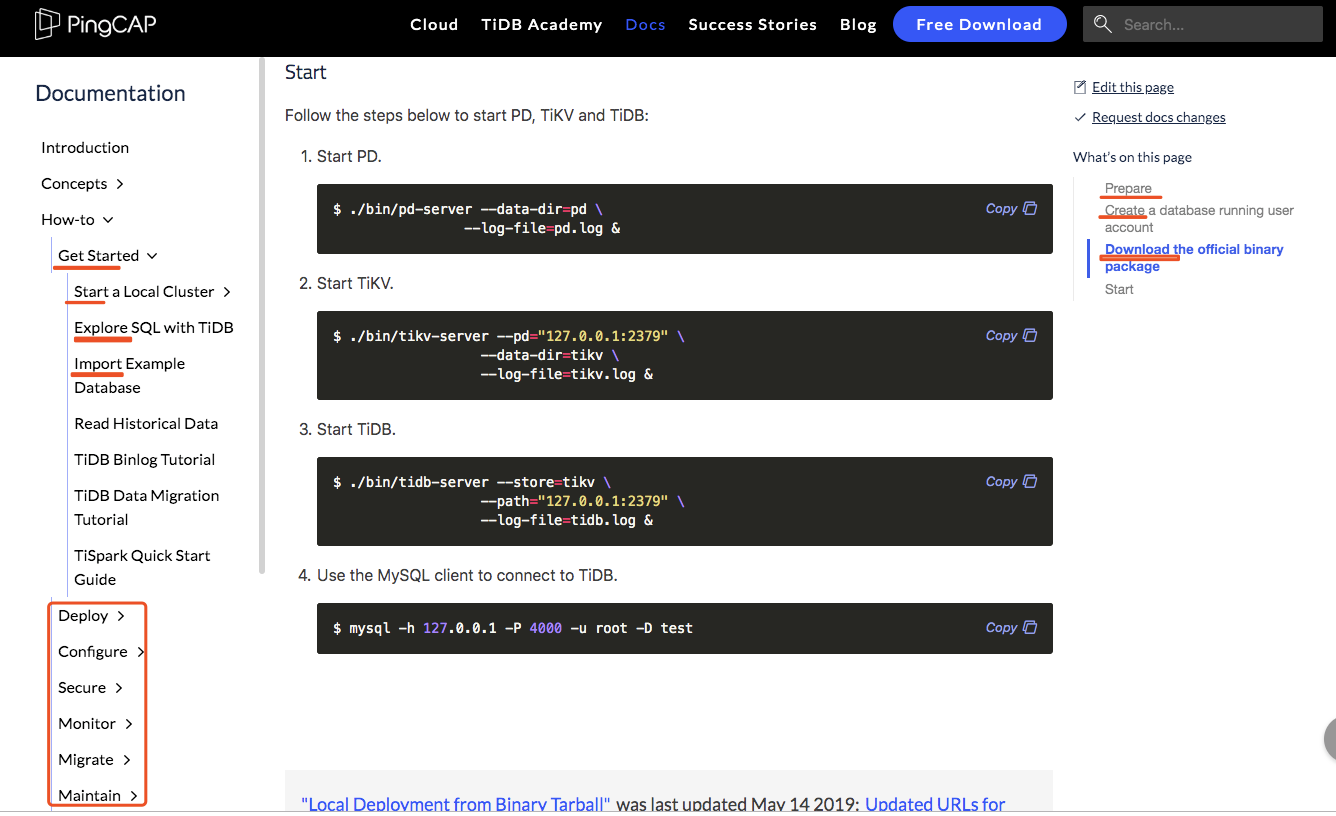Copy the tidb-server start command
The width and height of the screenshot is (1336, 816).
point(1011,482)
